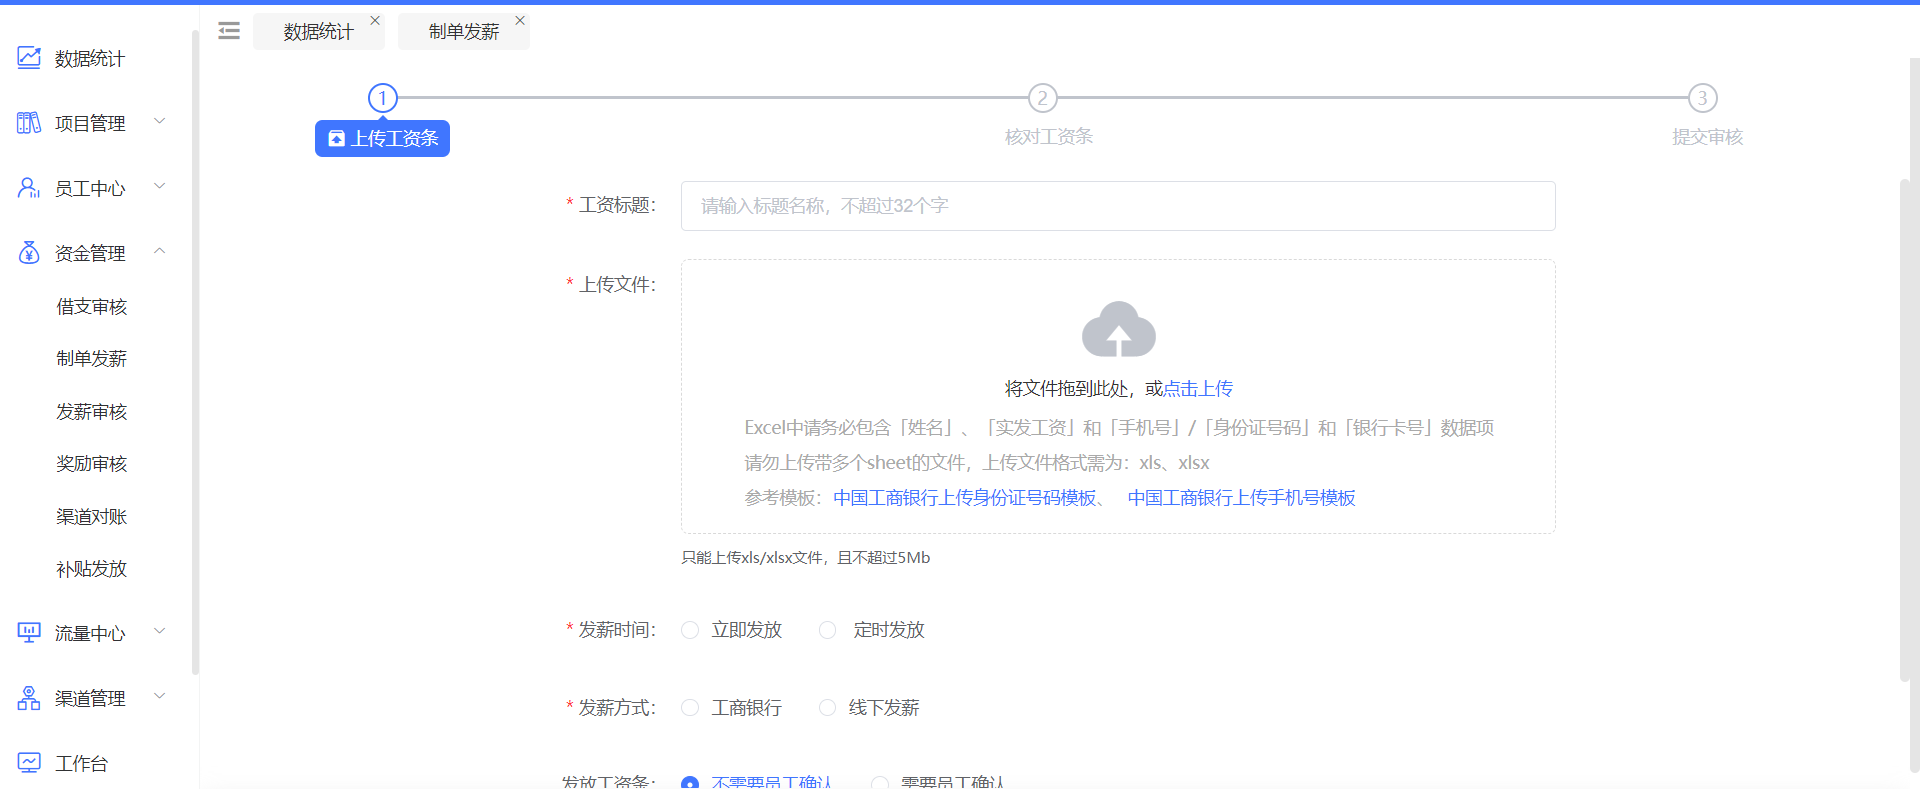Click step 1 circle in progress bar

383,98
